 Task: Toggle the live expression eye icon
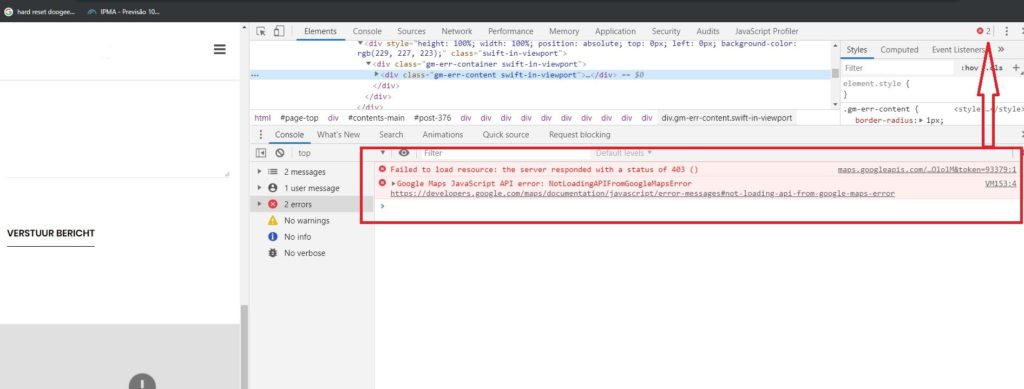point(404,153)
